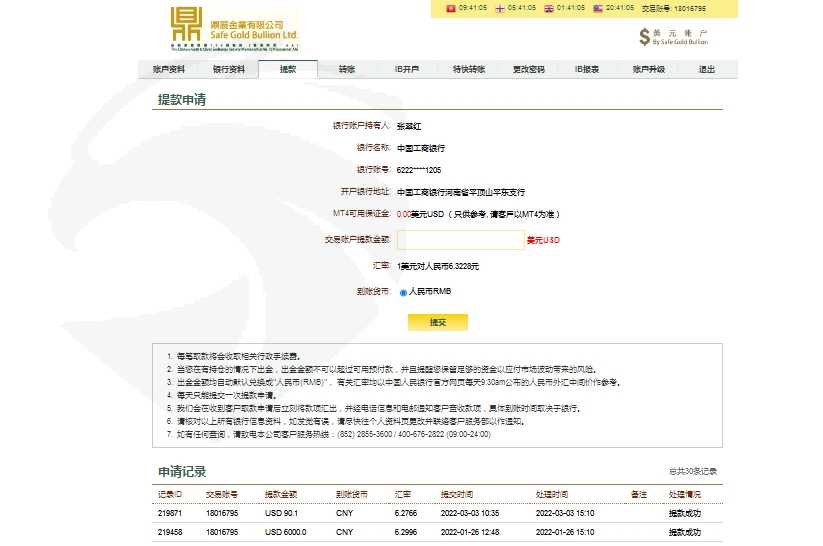The image size is (823, 546).
Task: Click the Hong Kong flag clock icon
Action: [450, 8]
